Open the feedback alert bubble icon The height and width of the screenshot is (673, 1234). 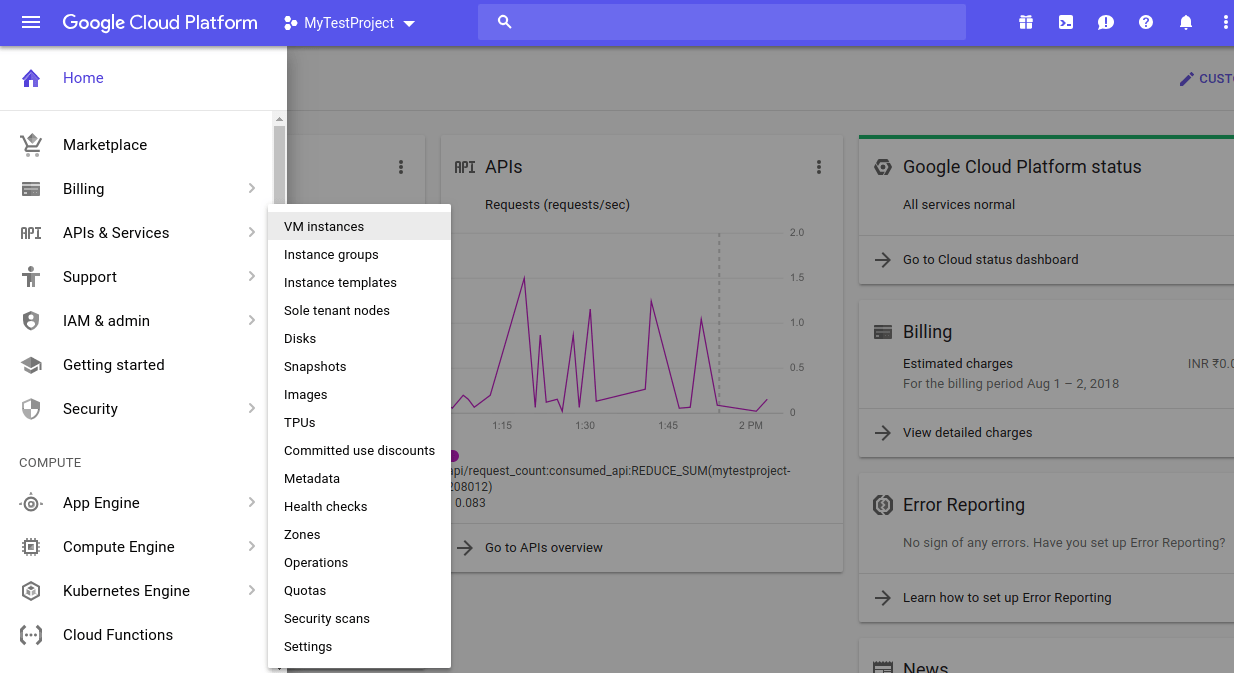click(1106, 22)
